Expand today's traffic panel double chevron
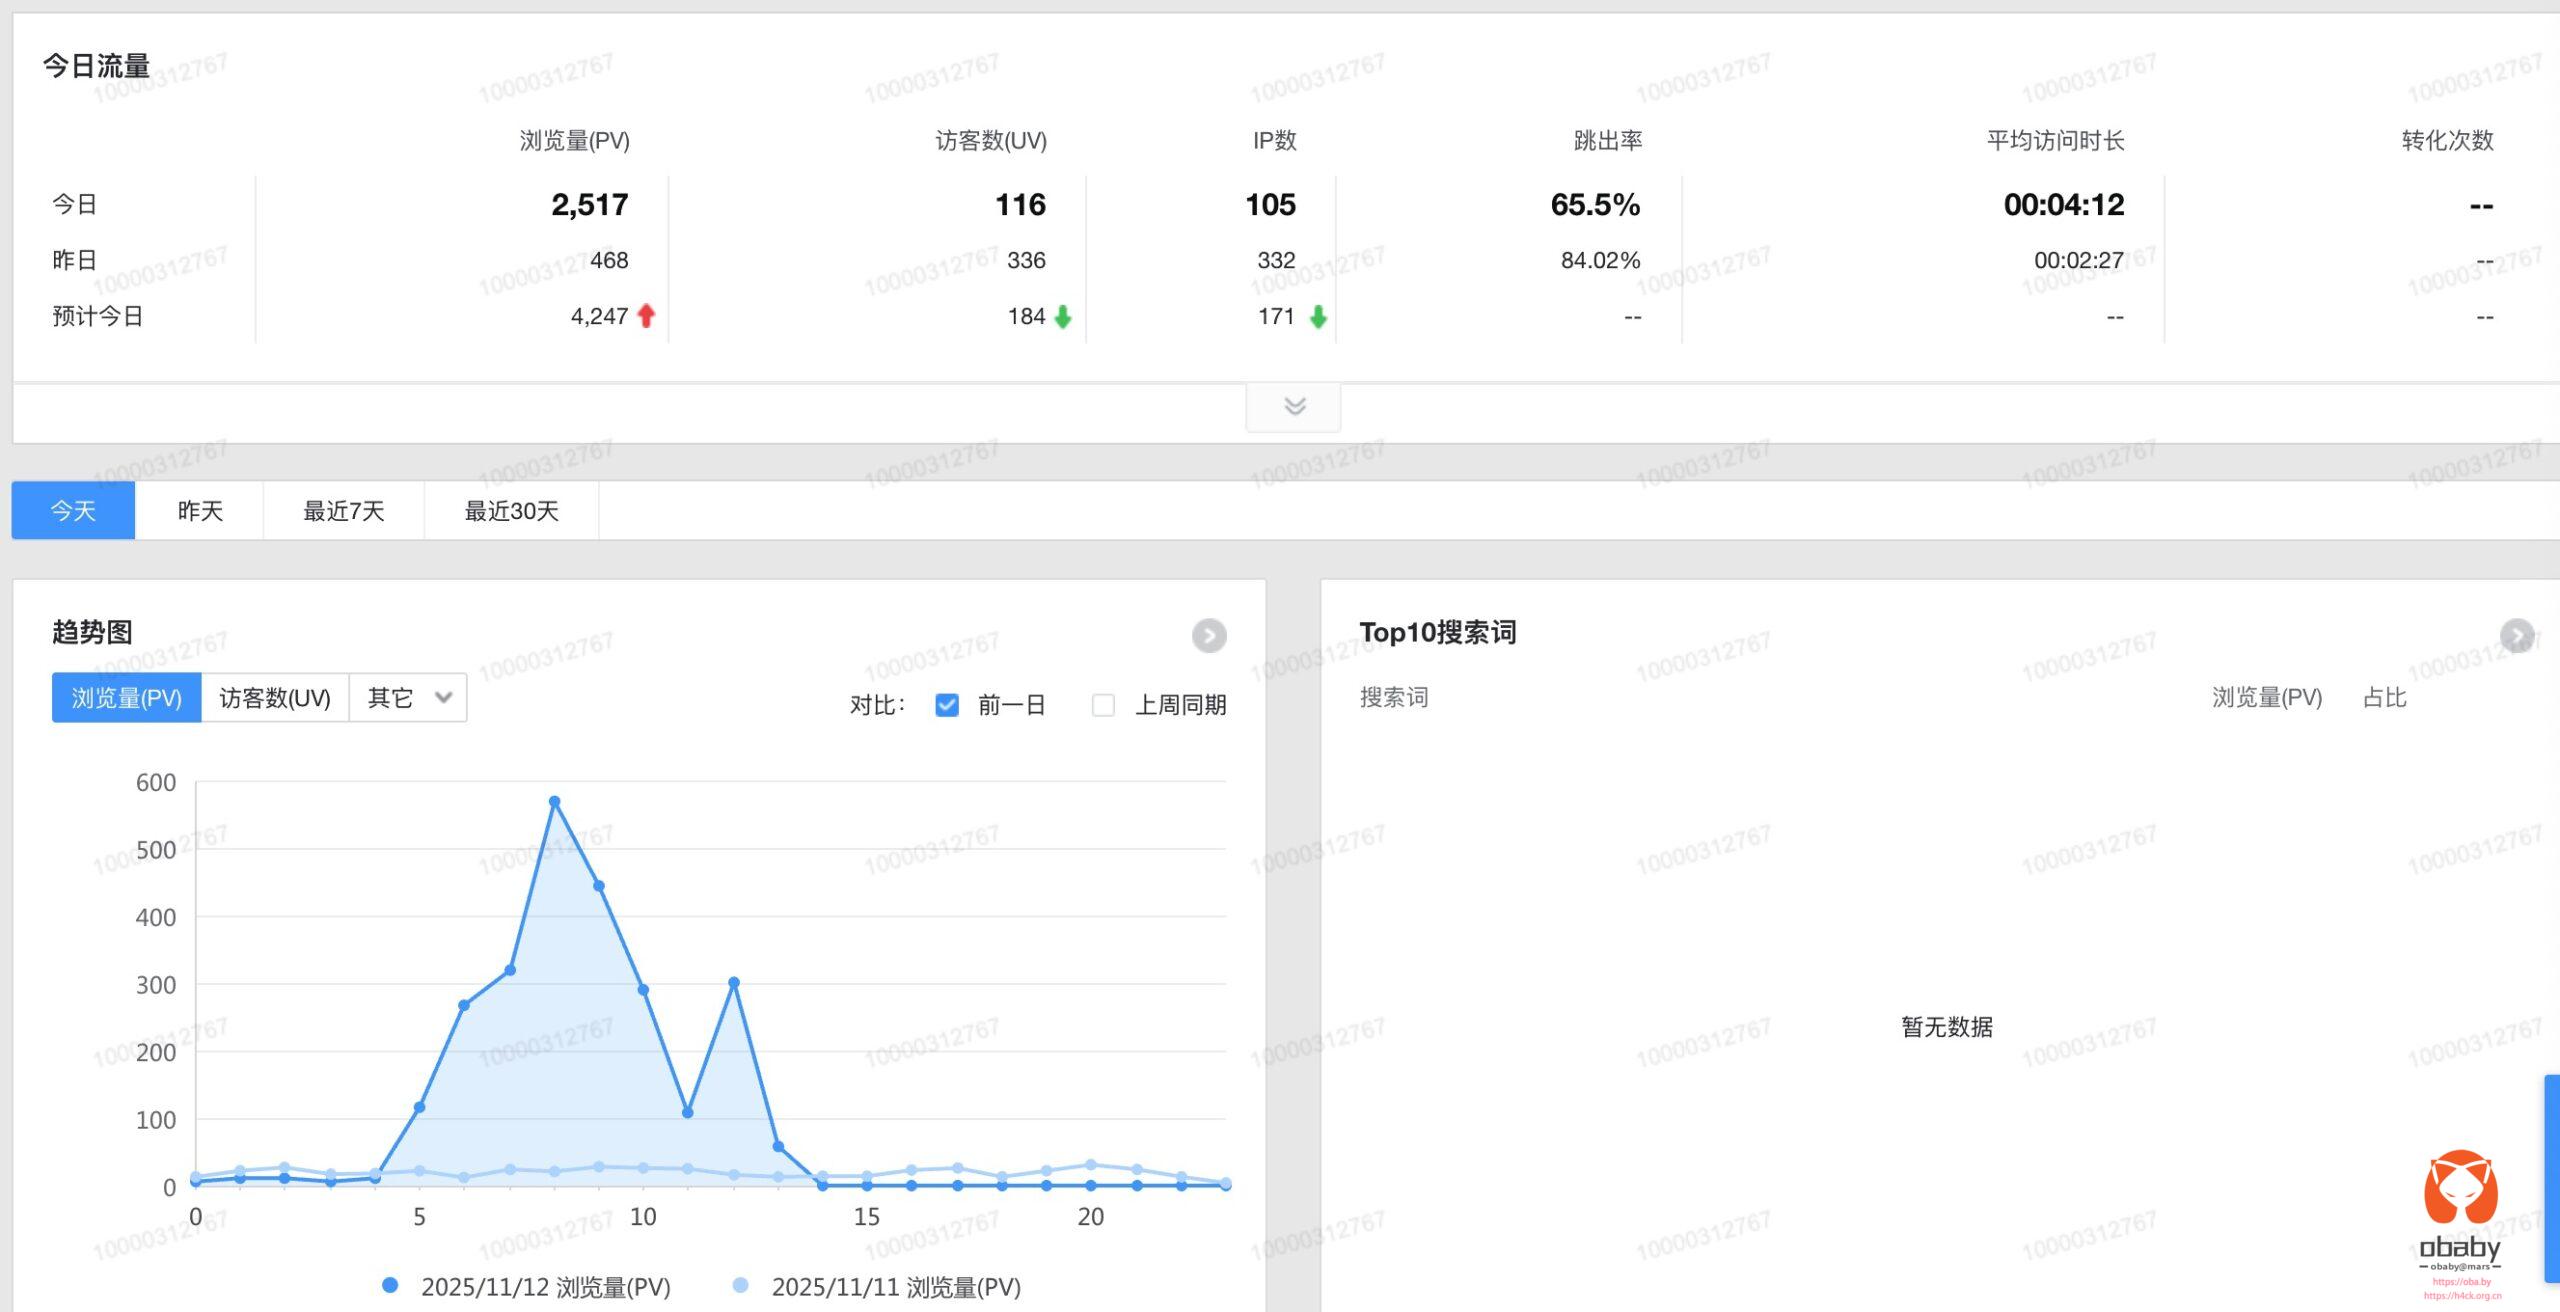The image size is (2560, 1312). click(x=1294, y=406)
